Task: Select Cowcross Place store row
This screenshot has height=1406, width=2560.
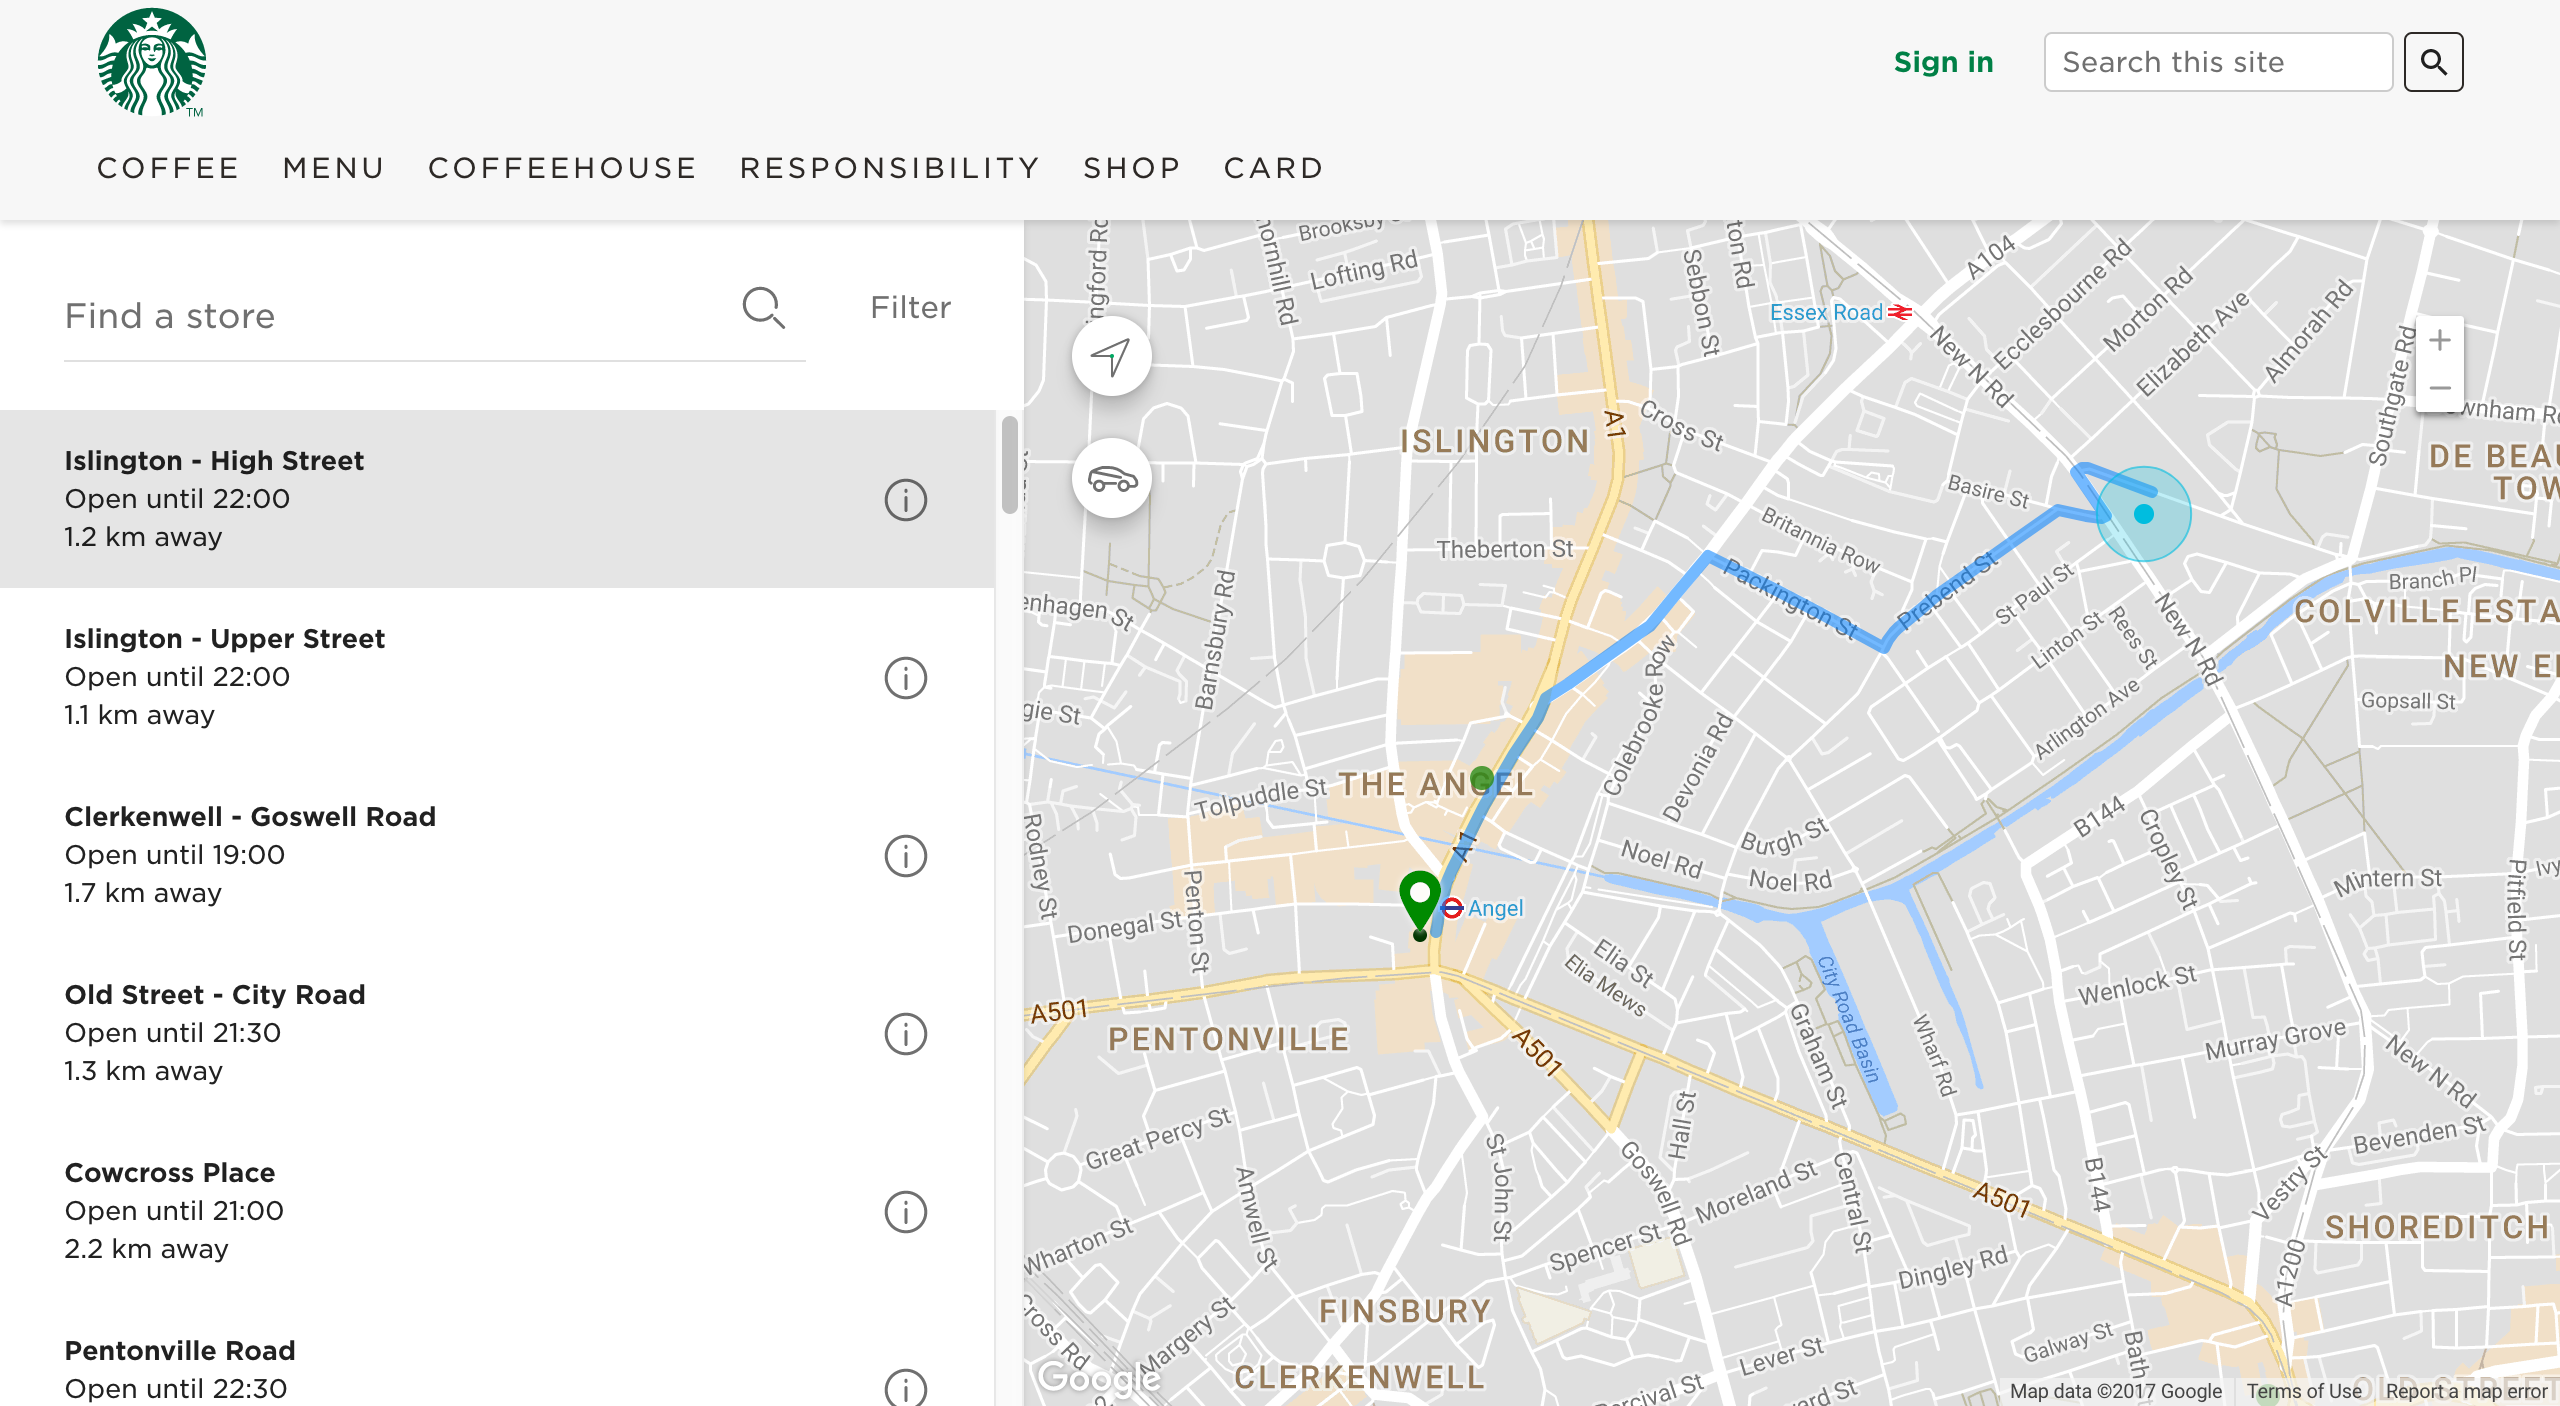Action: (x=497, y=1211)
